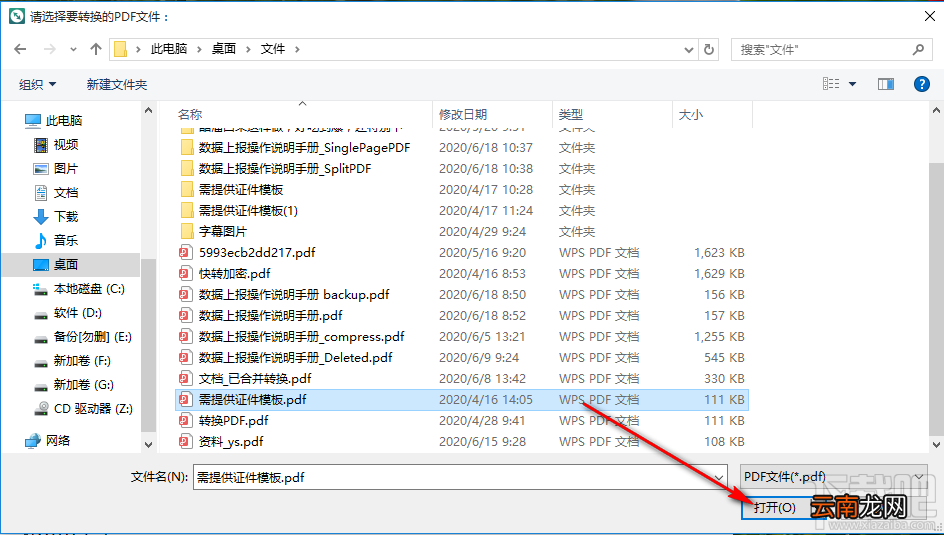944x535 pixels.
Task: Select file 需提供证件模板.pdf in list
Action: pos(462,400)
